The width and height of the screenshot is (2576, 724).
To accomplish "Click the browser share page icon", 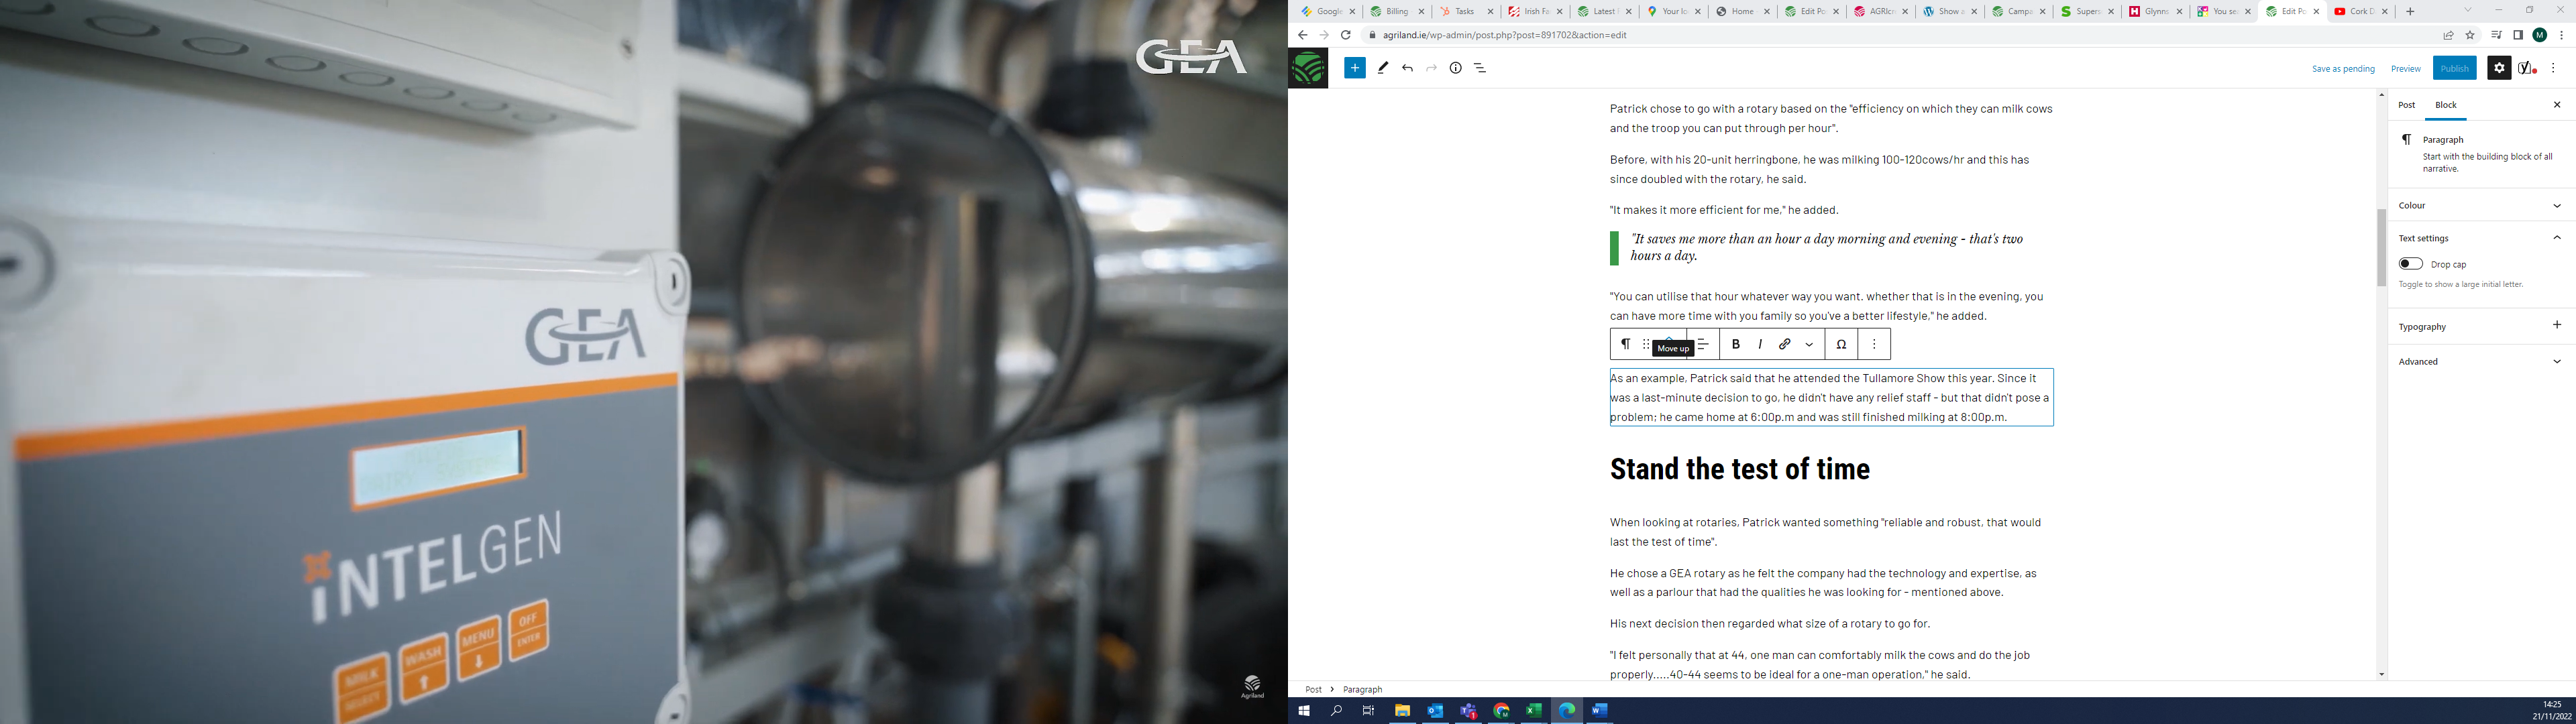I will [x=2448, y=35].
